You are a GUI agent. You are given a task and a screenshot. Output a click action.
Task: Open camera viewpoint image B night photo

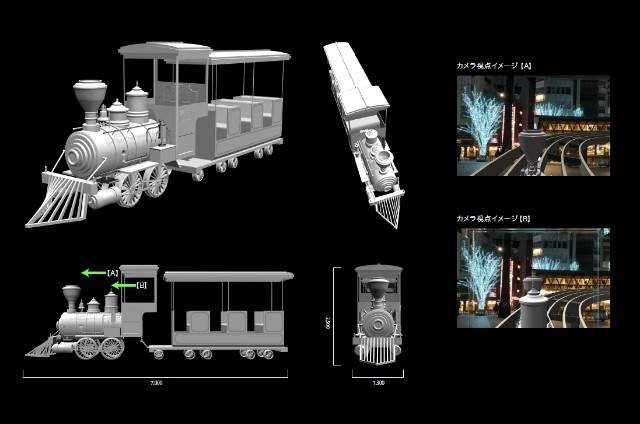[x=533, y=278]
